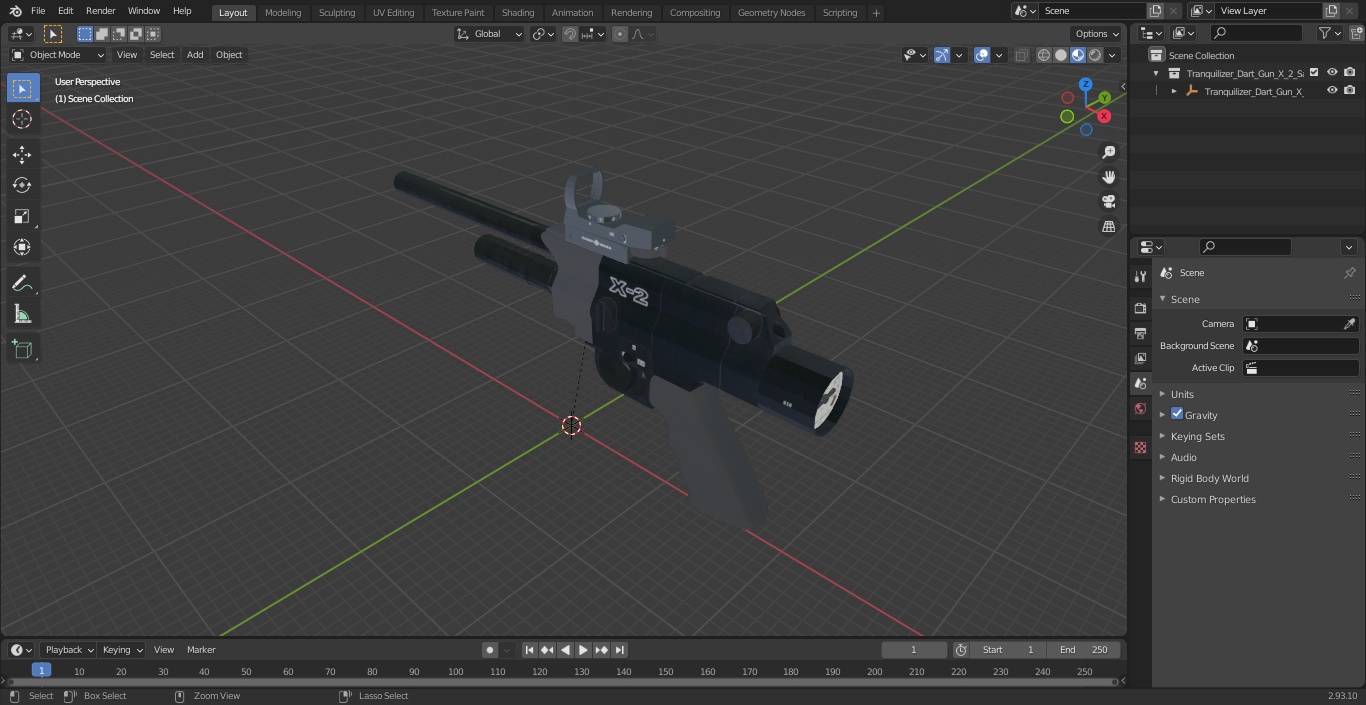Activate the Rotate tool

point(22,185)
